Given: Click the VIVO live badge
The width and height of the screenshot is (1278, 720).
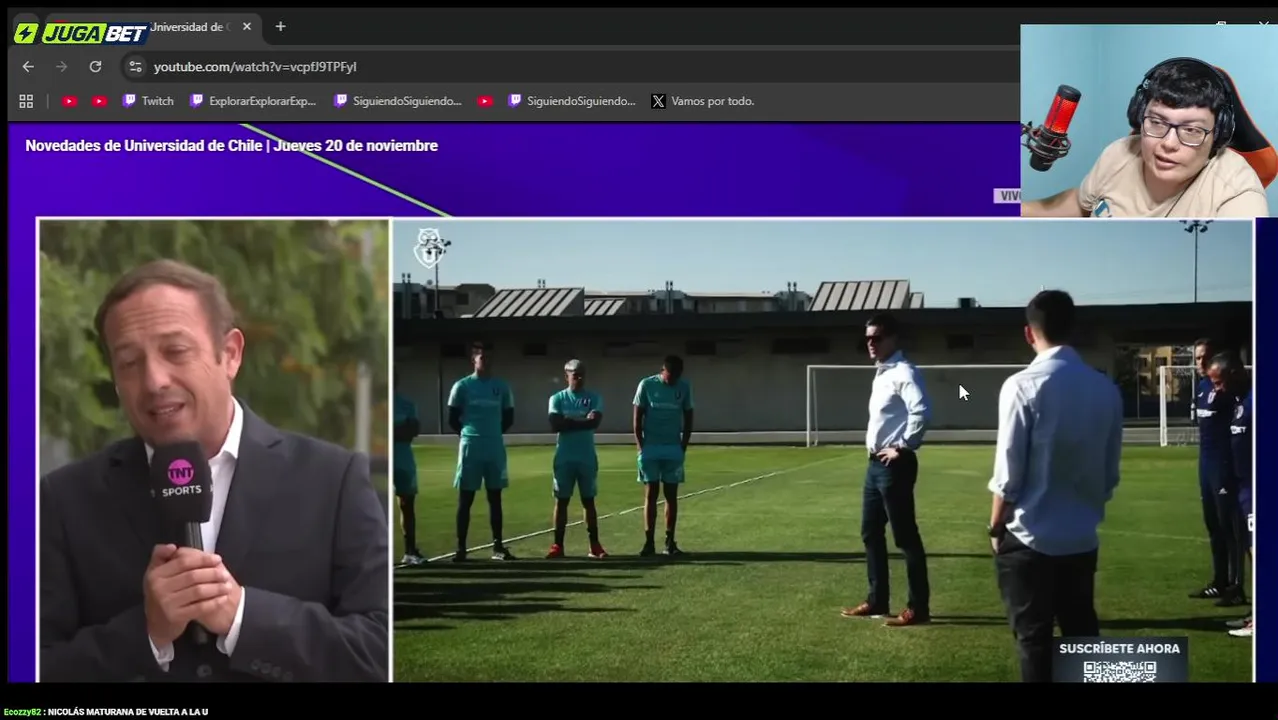Looking at the screenshot, I should [1008, 196].
